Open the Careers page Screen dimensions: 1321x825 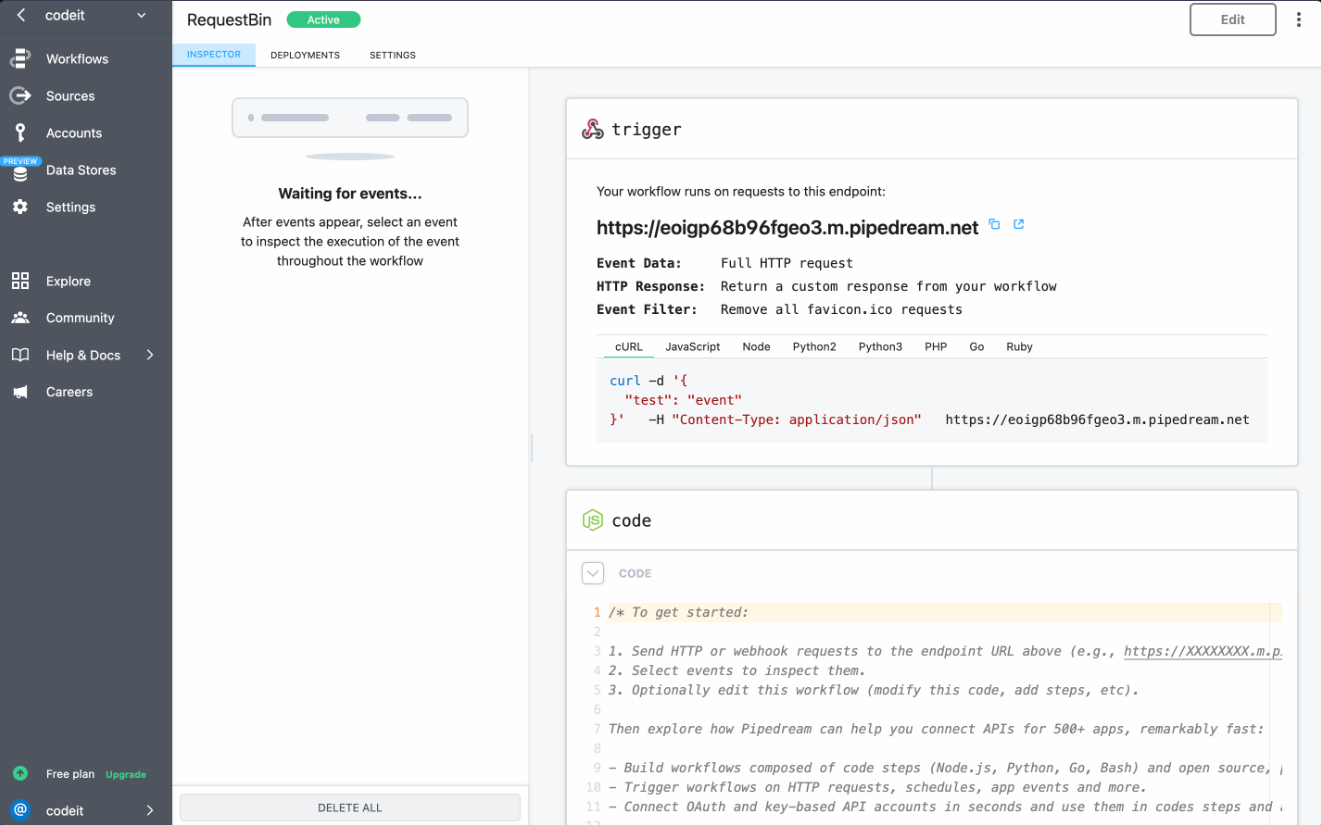(x=69, y=392)
